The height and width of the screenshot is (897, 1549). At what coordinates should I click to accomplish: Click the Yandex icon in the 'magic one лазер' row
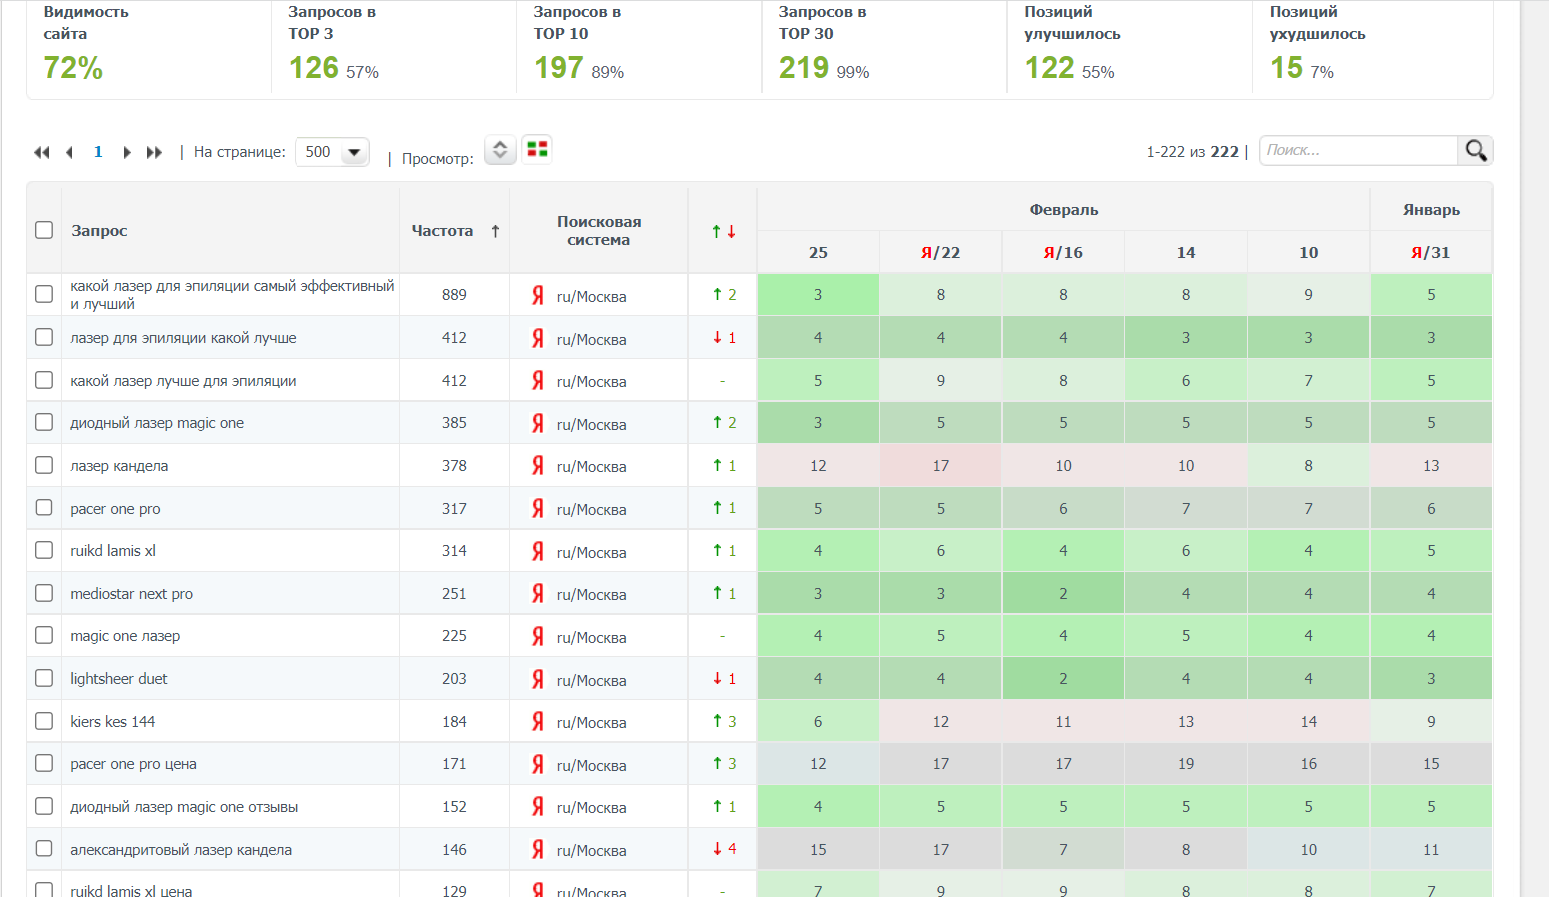coord(538,636)
